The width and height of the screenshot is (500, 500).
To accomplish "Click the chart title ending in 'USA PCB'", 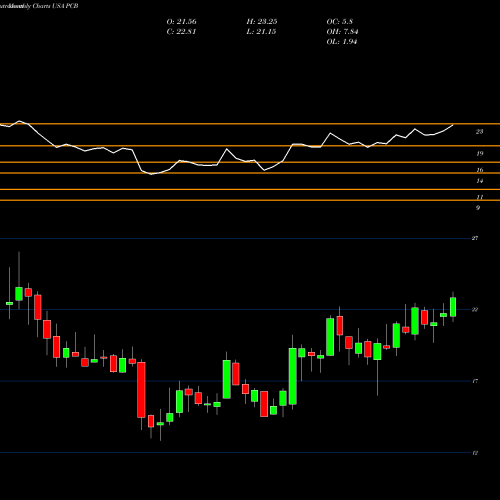I will (x=39, y=6).
